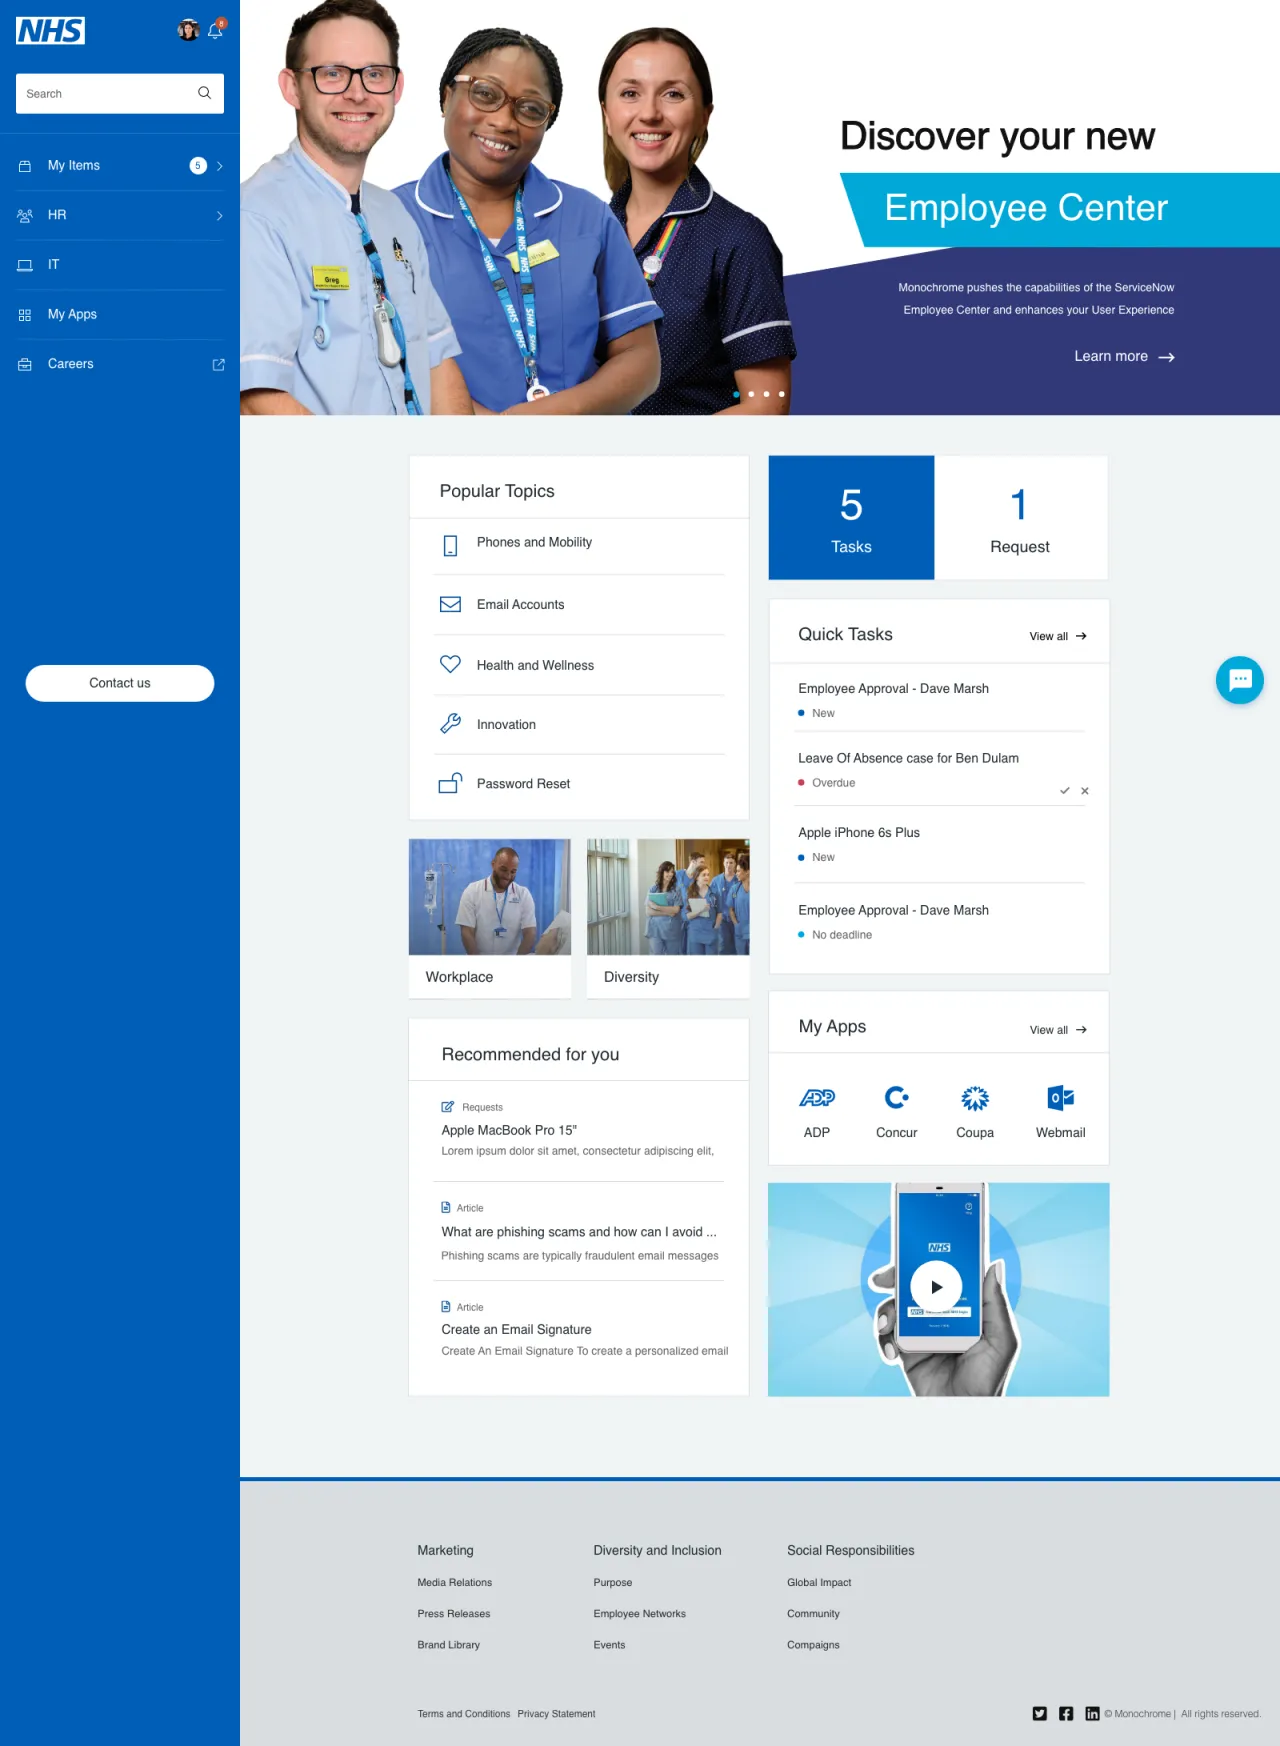Viewport: 1280px width, 1746px height.
Task: Open the chat bubble widget
Action: [1240, 680]
